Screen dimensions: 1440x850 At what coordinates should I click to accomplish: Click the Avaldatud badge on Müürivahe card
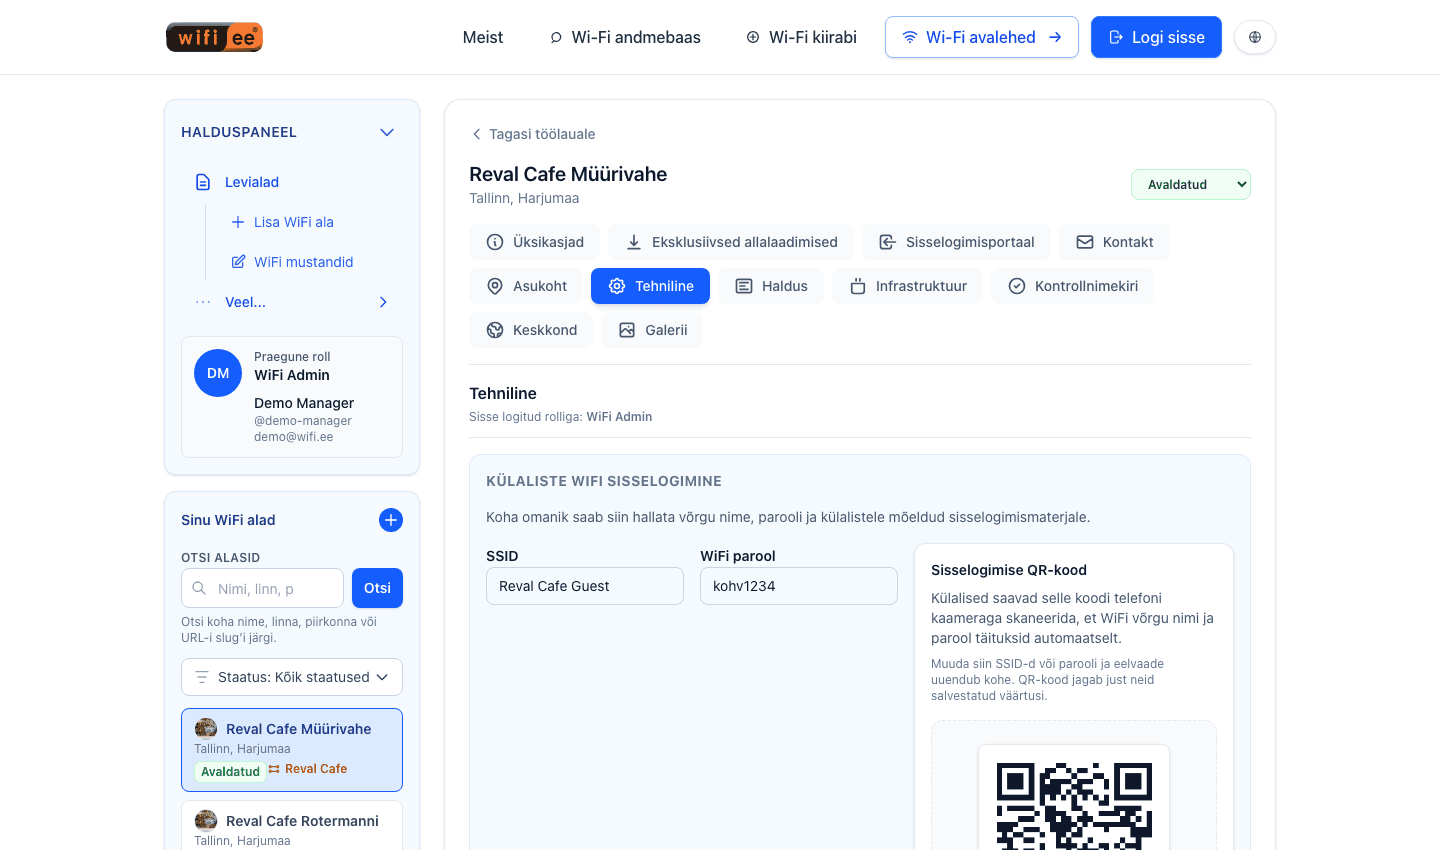(x=230, y=771)
